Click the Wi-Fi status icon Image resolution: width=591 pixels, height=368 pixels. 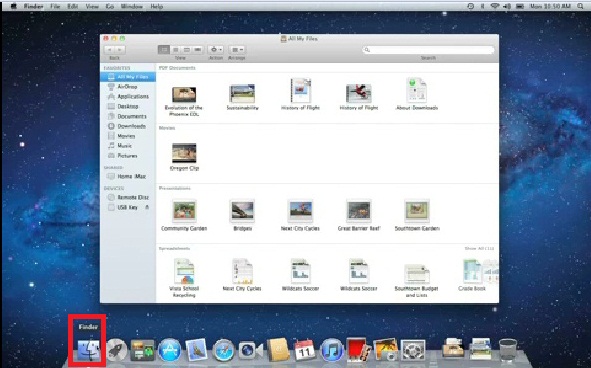coord(495,6)
